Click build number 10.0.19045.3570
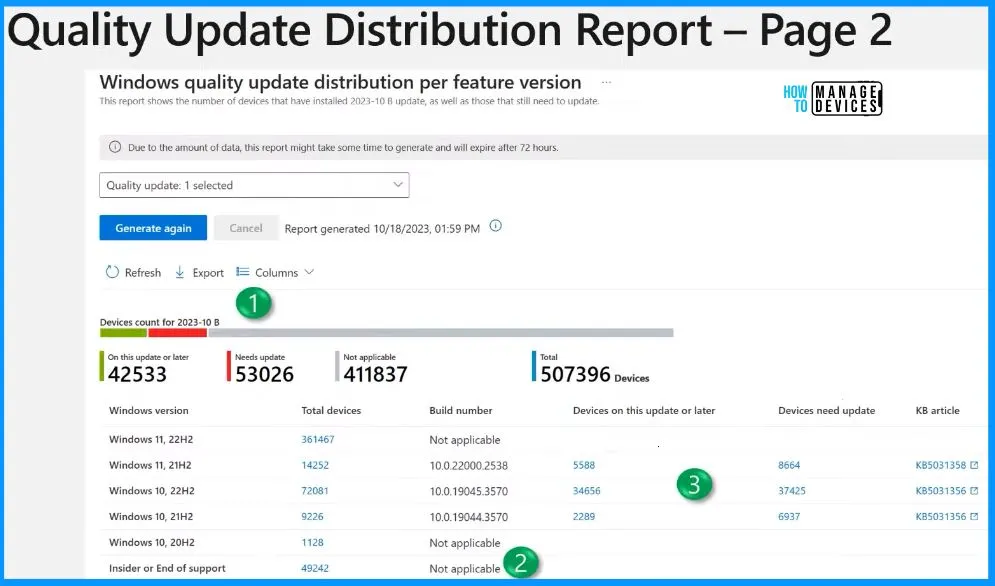The height and width of the screenshot is (586, 995). (468, 491)
